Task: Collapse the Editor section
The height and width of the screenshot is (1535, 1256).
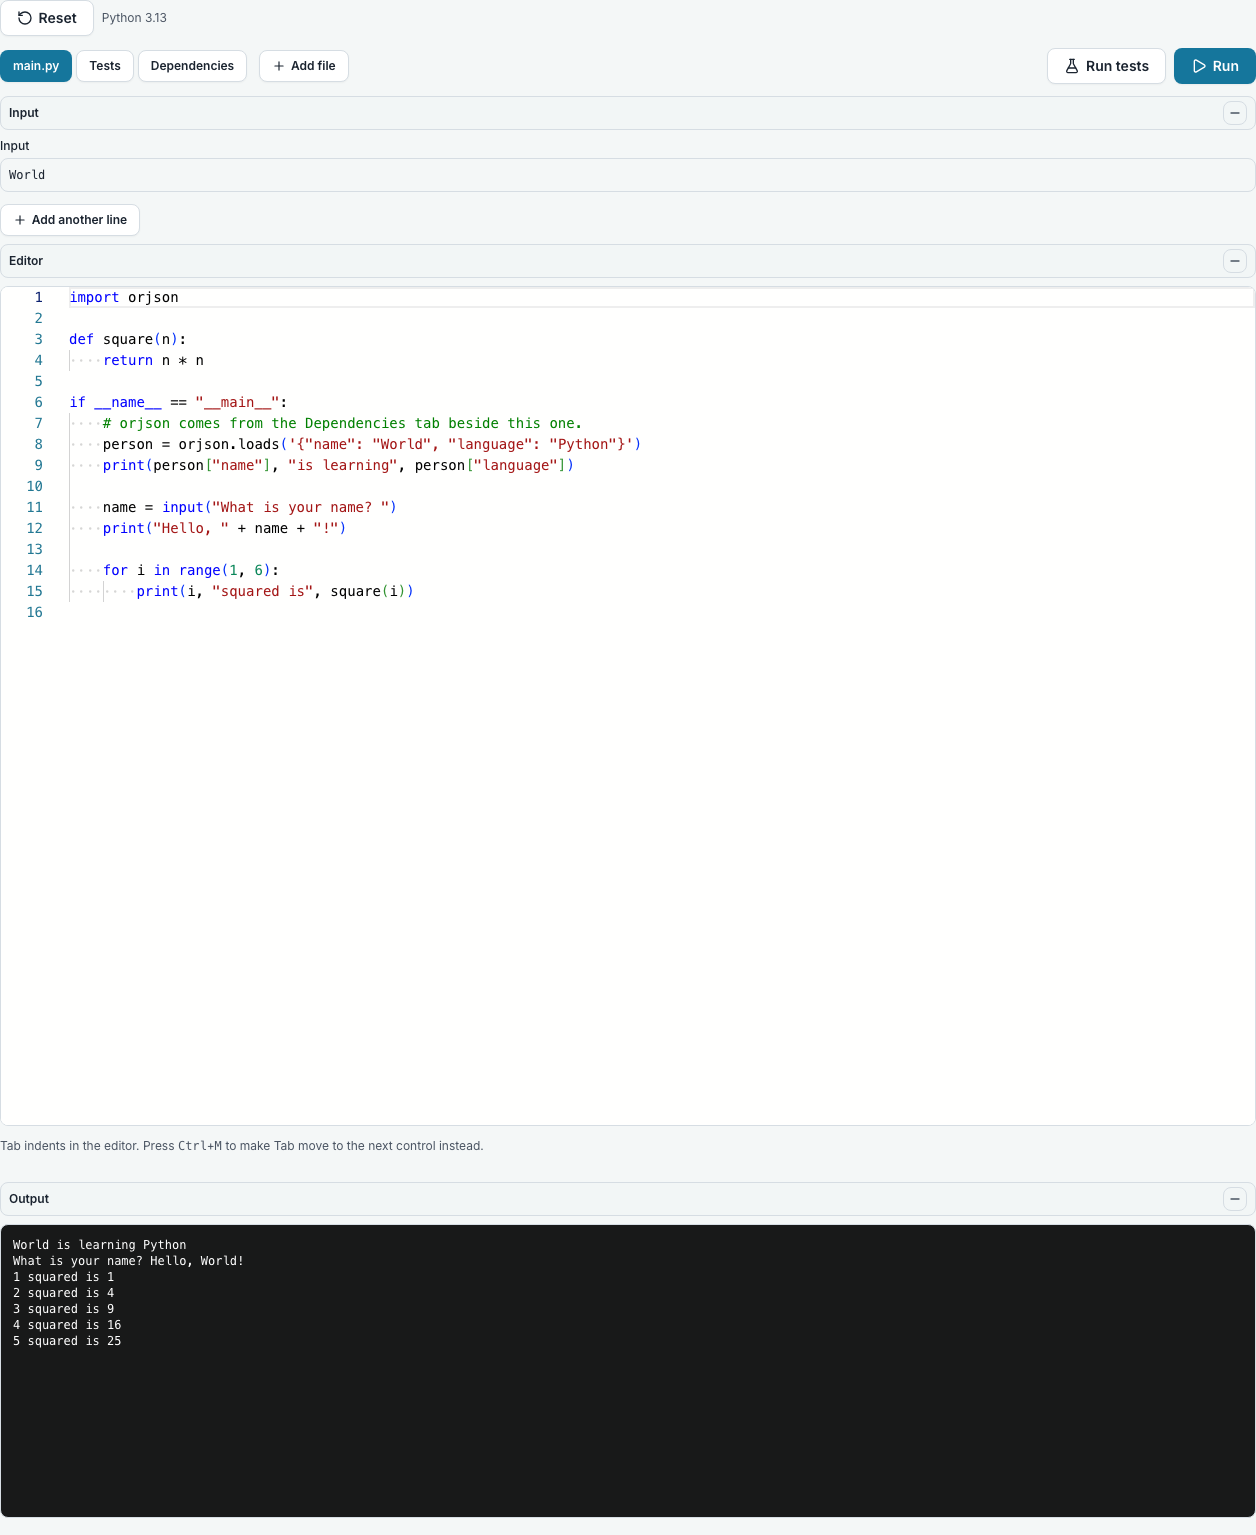Action: point(1235,261)
